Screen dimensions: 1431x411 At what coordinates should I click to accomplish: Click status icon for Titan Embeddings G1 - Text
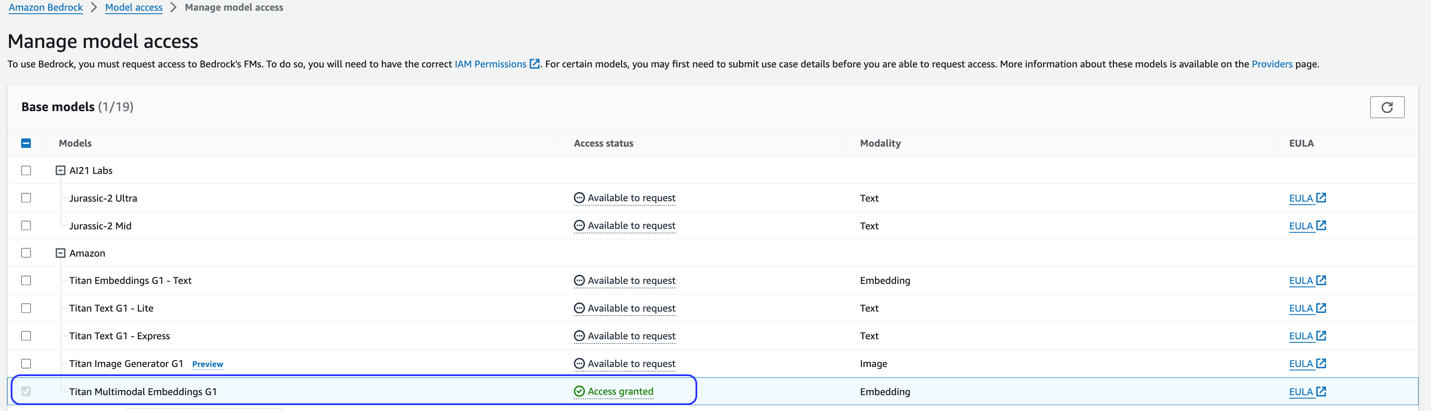(x=579, y=281)
